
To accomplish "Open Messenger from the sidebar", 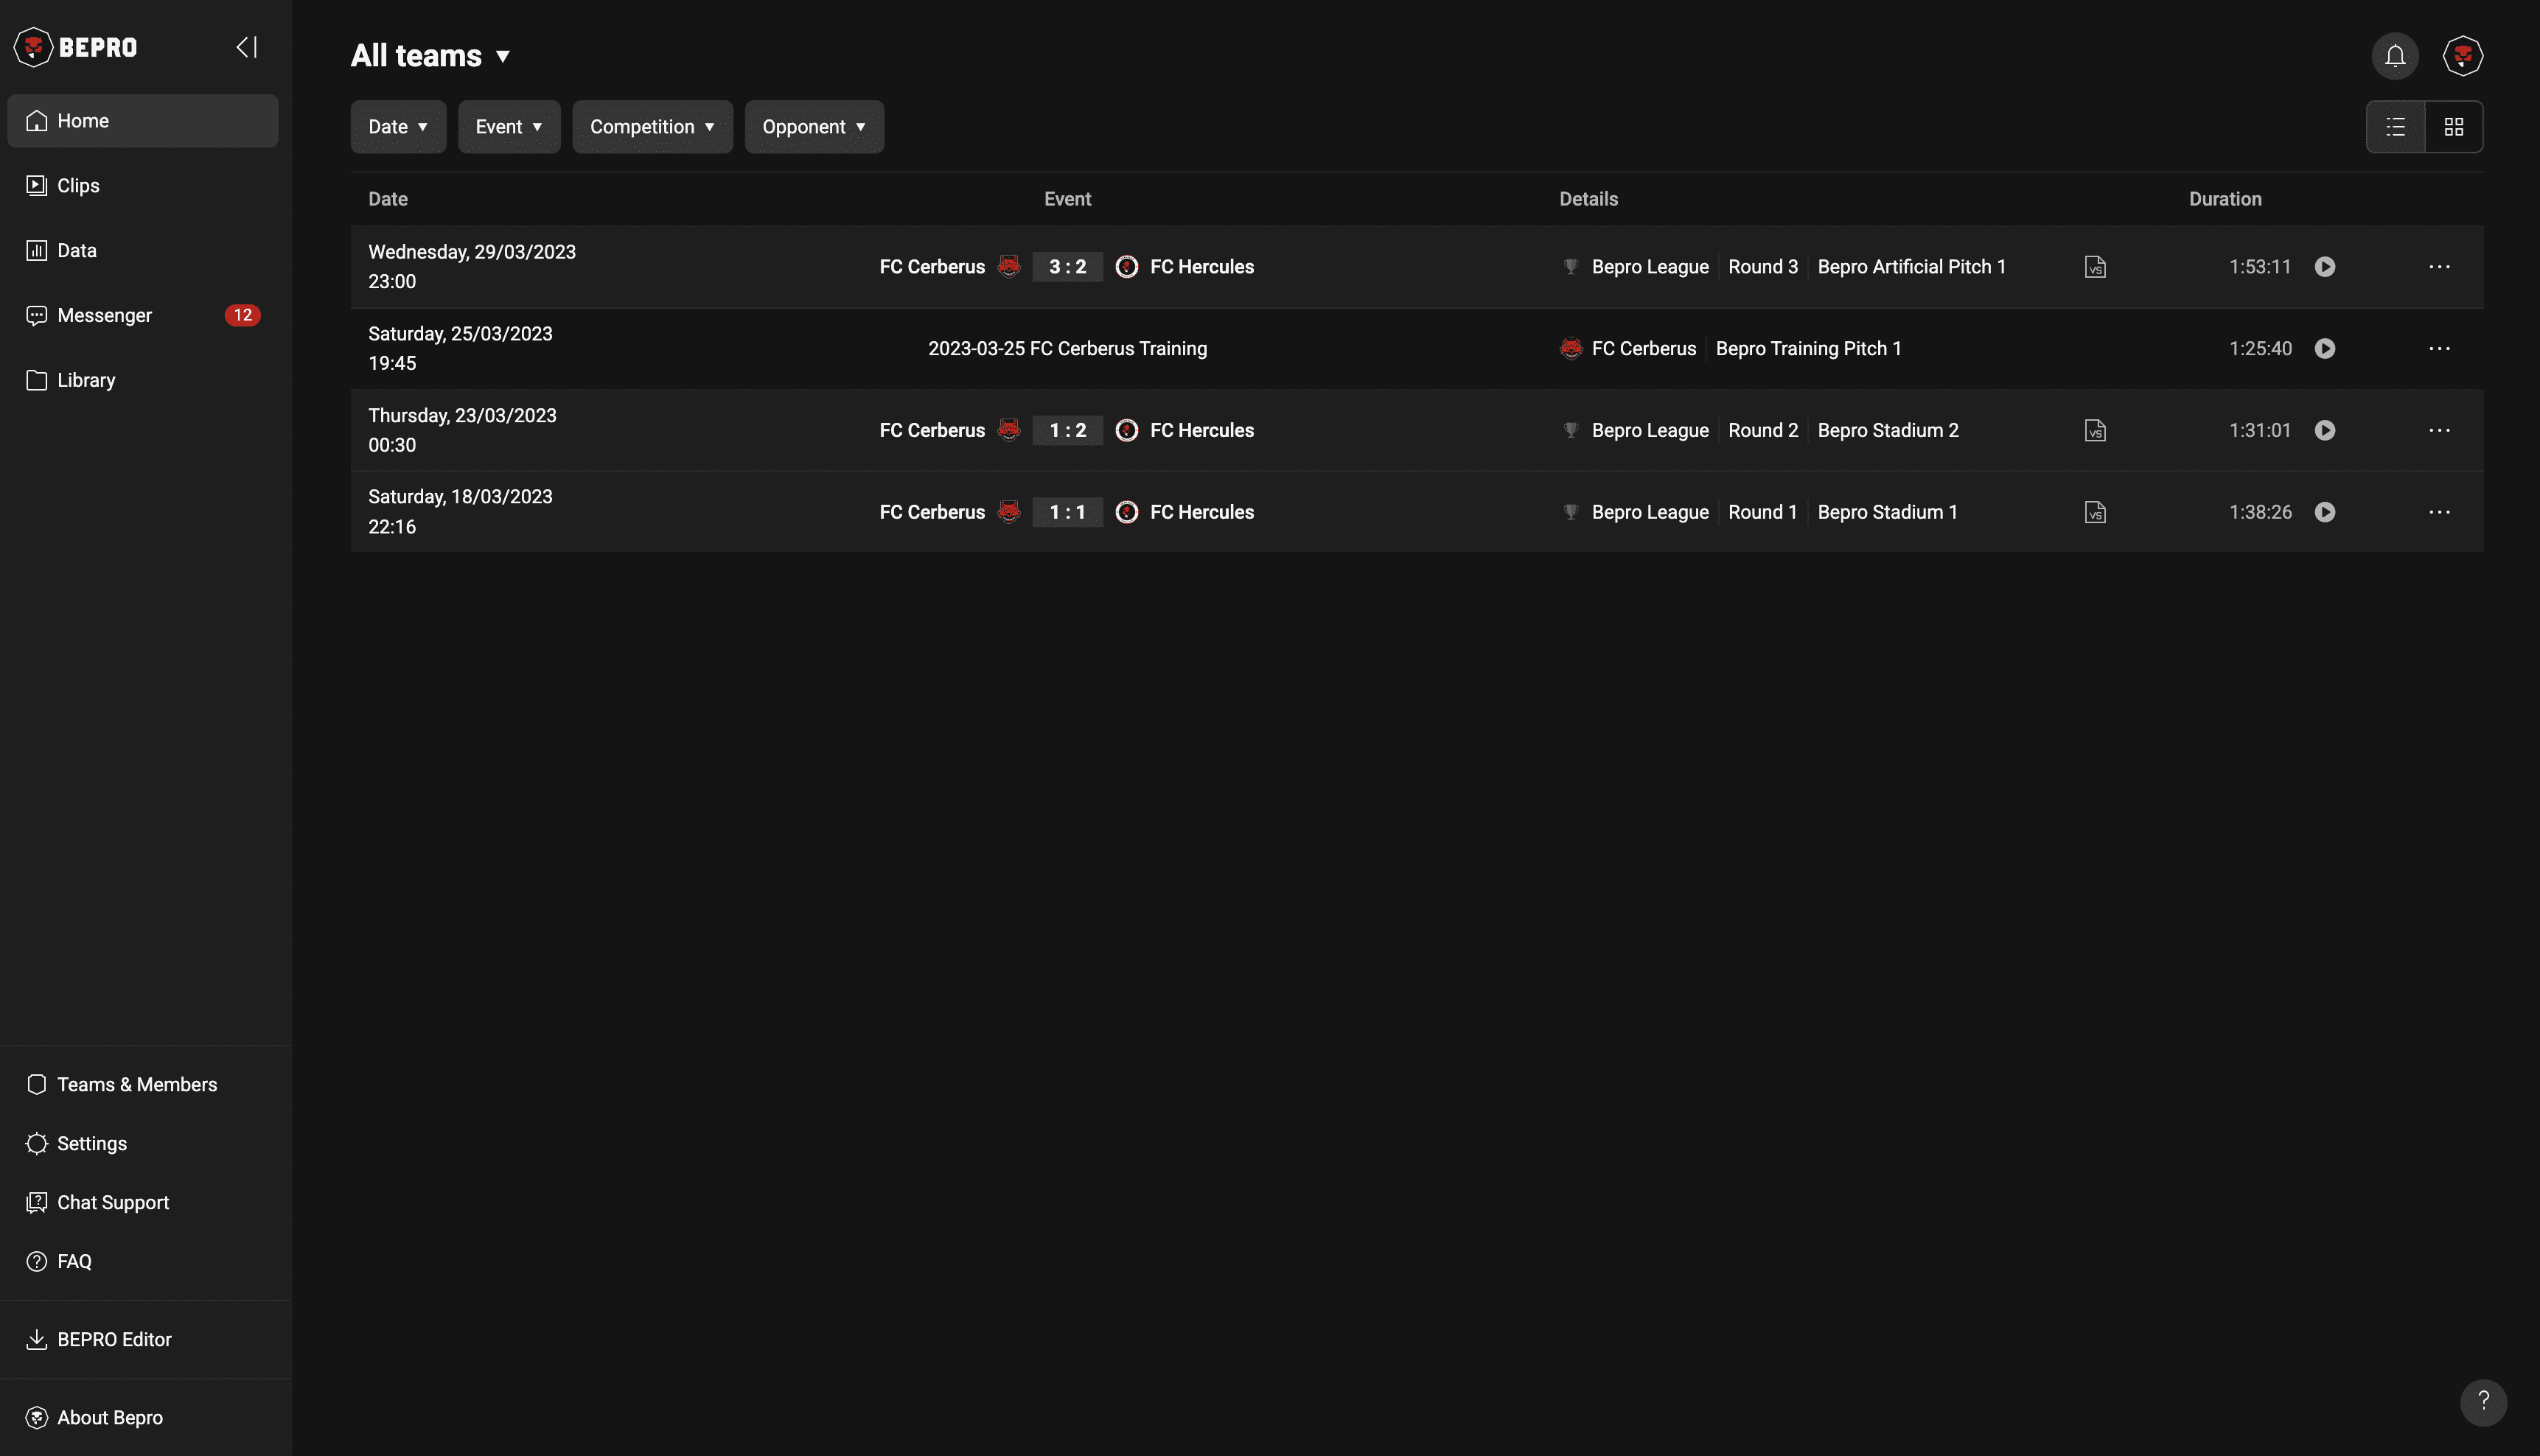I will (x=104, y=316).
